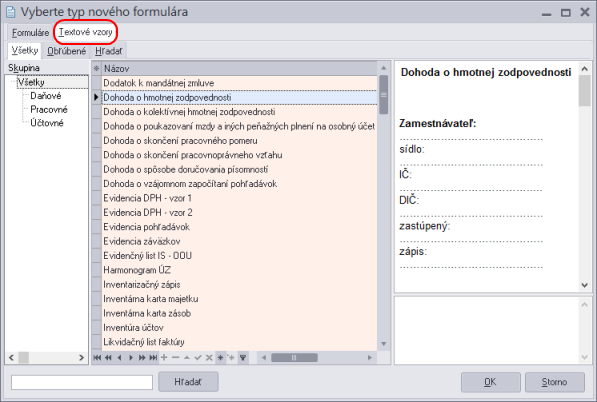Click the filter funnel icon
The image size is (597, 402).
(243, 357)
